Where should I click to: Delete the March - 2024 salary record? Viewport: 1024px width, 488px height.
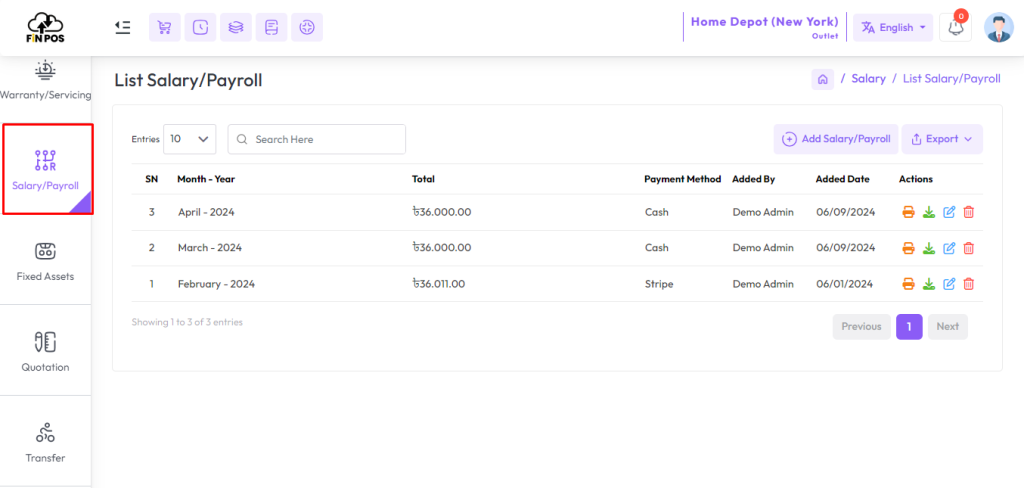click(x=968, y=248)
